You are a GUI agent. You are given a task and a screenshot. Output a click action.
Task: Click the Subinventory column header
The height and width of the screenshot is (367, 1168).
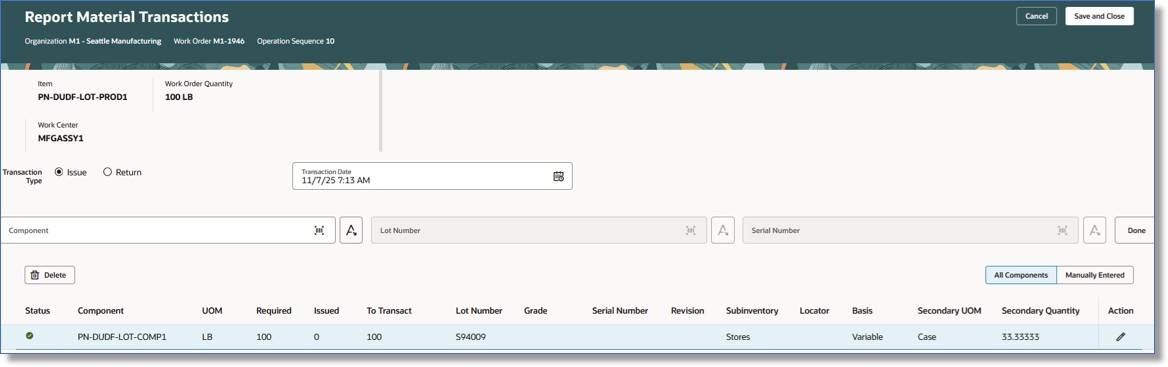click(x=752, y=311)
